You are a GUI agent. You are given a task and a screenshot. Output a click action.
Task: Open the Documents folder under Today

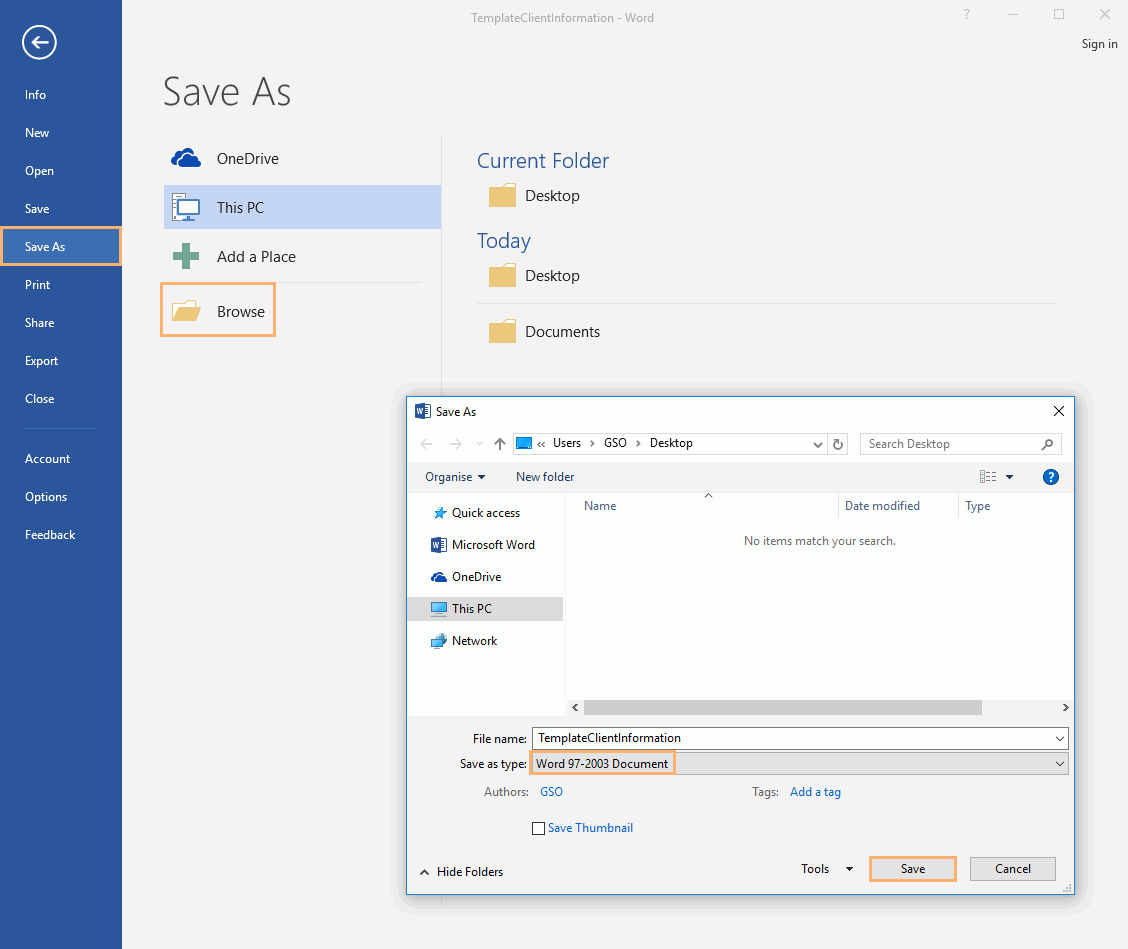click(561, 332)
